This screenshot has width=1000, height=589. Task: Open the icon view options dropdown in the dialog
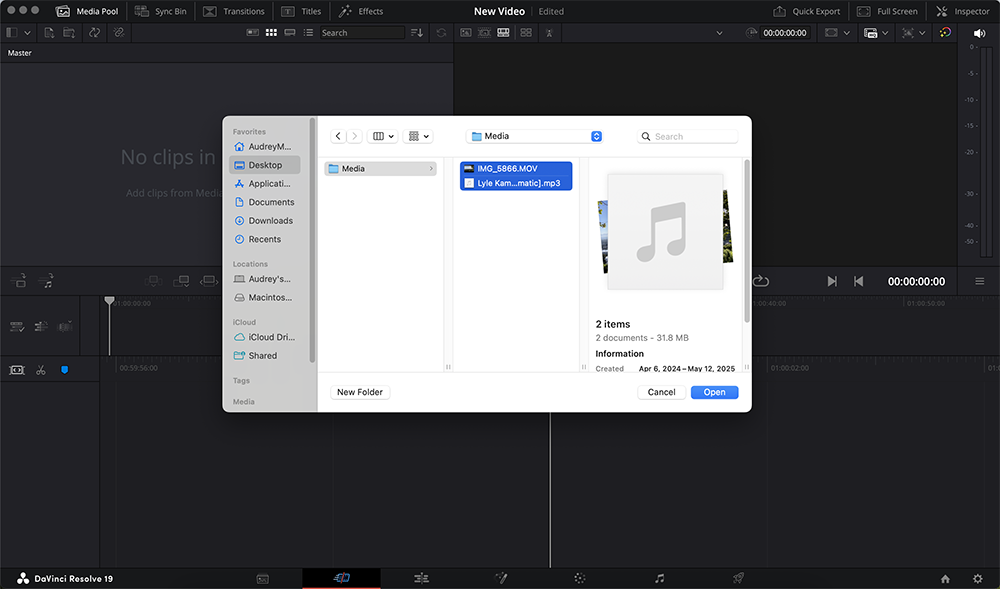pos(416,135)
